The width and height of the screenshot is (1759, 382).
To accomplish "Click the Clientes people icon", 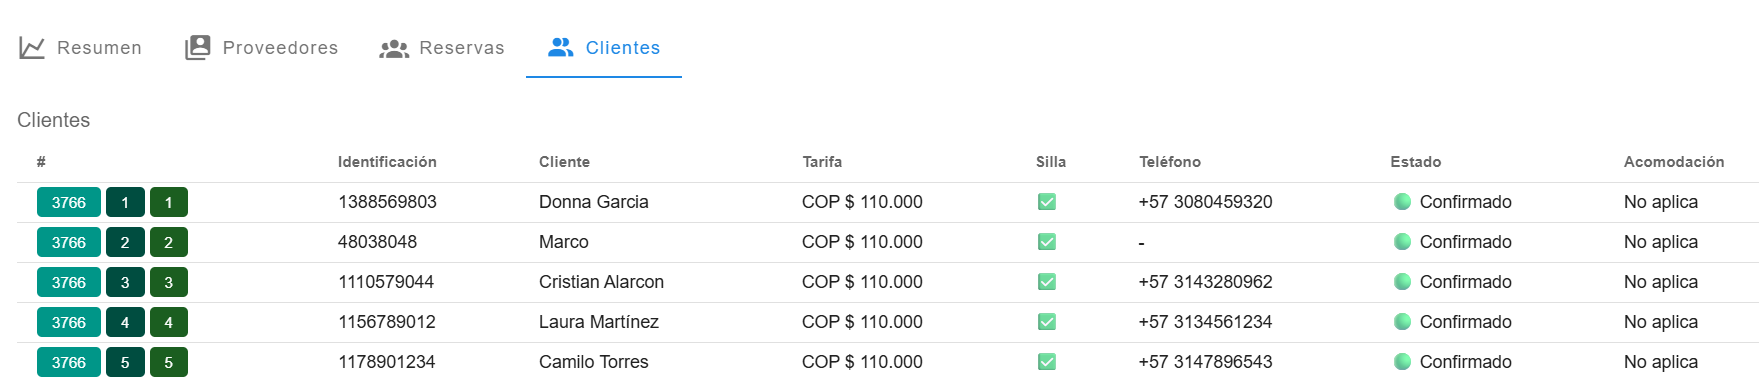I will coord(561,47).
